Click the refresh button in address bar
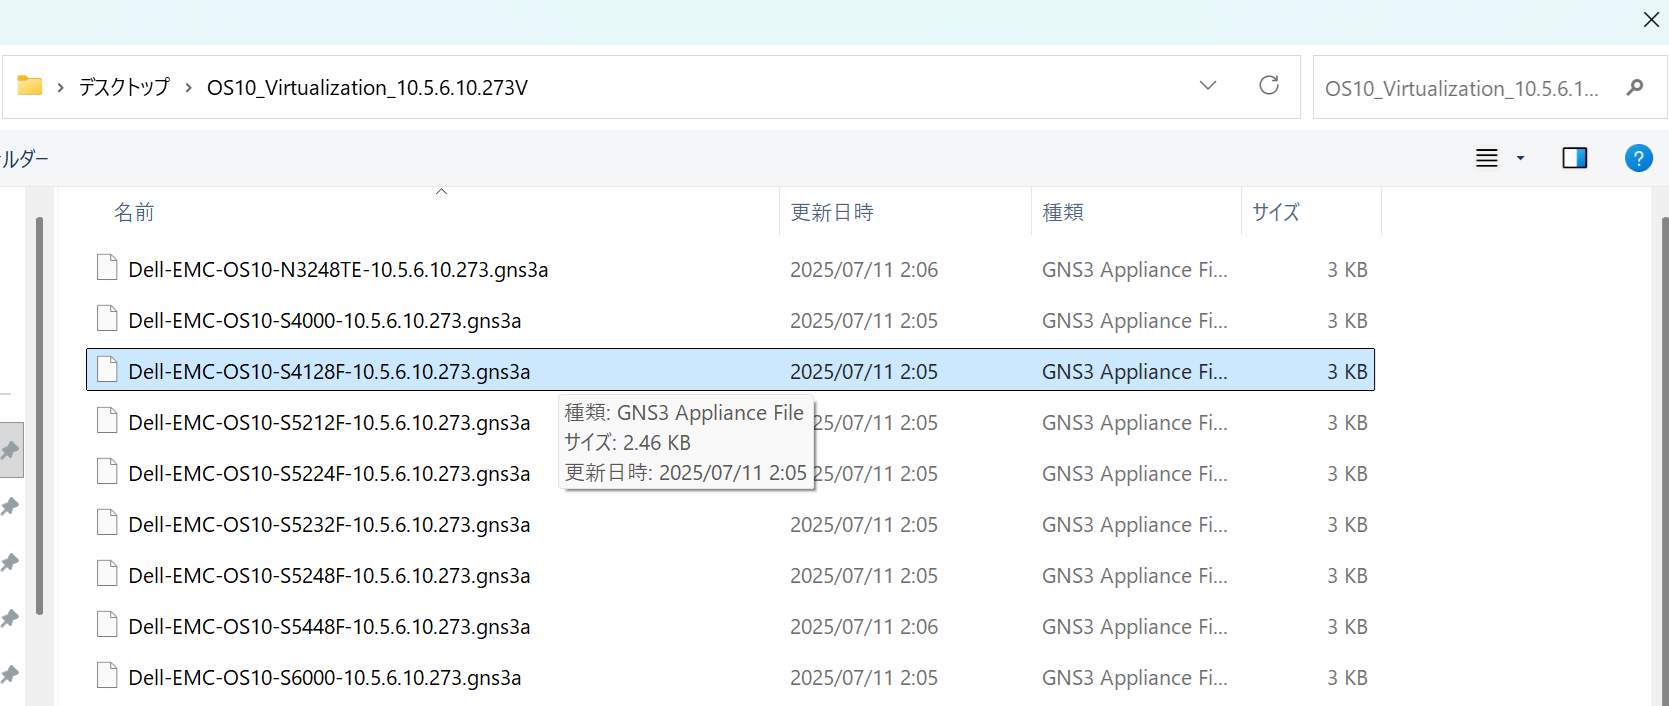Screen dimensions: 1669x706 pyautogui.click(x=1269, y=86)
